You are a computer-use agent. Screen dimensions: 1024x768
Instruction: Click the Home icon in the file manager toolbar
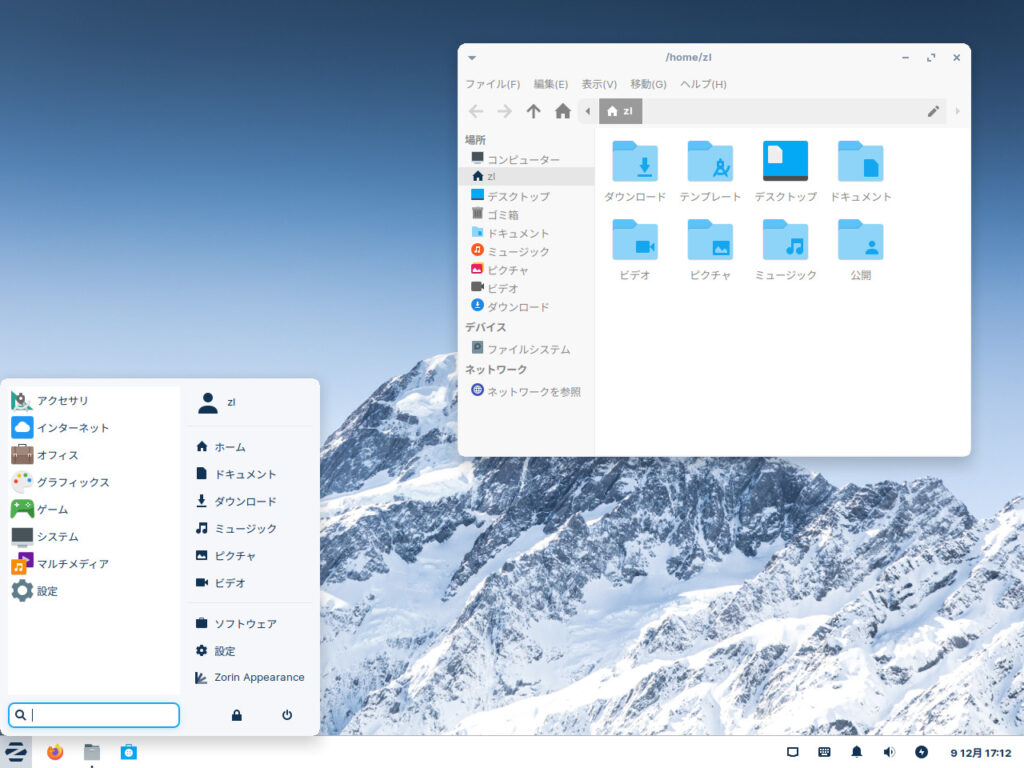point(561,111)
